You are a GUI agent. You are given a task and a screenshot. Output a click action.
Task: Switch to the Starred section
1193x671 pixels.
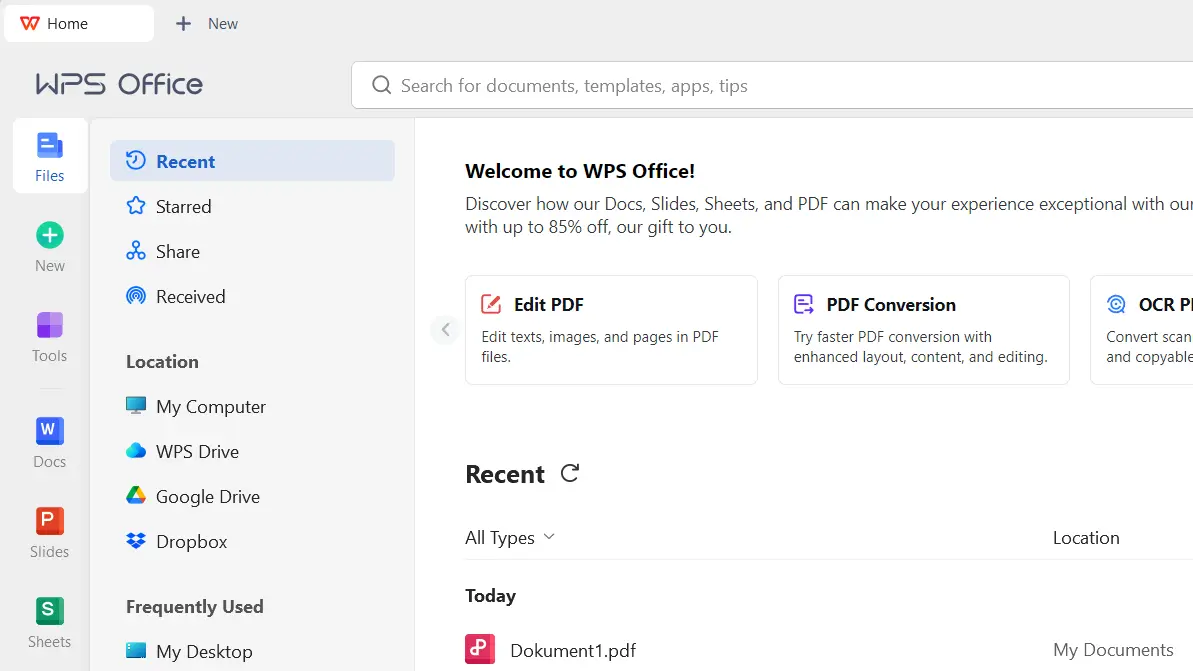pyautogui.click(x=183, y=206)
